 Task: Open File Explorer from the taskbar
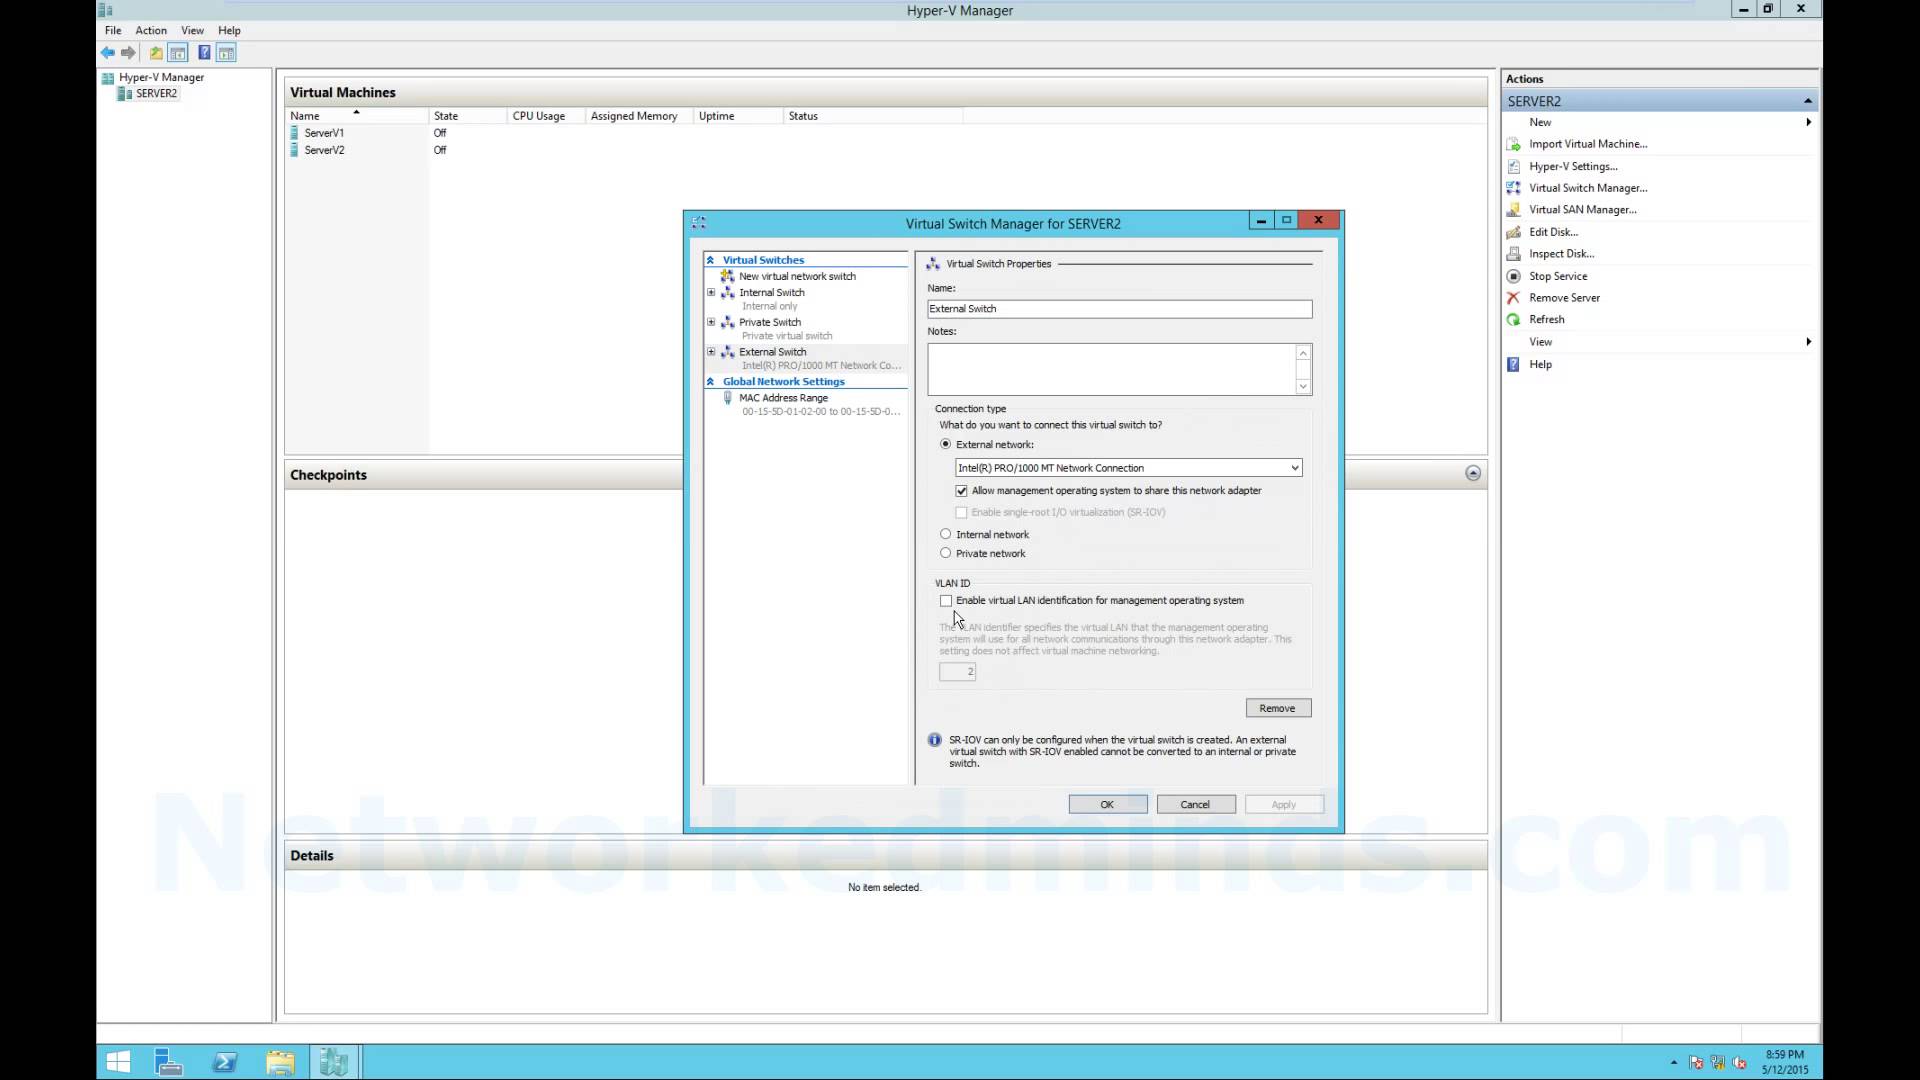click(280, 1062)
